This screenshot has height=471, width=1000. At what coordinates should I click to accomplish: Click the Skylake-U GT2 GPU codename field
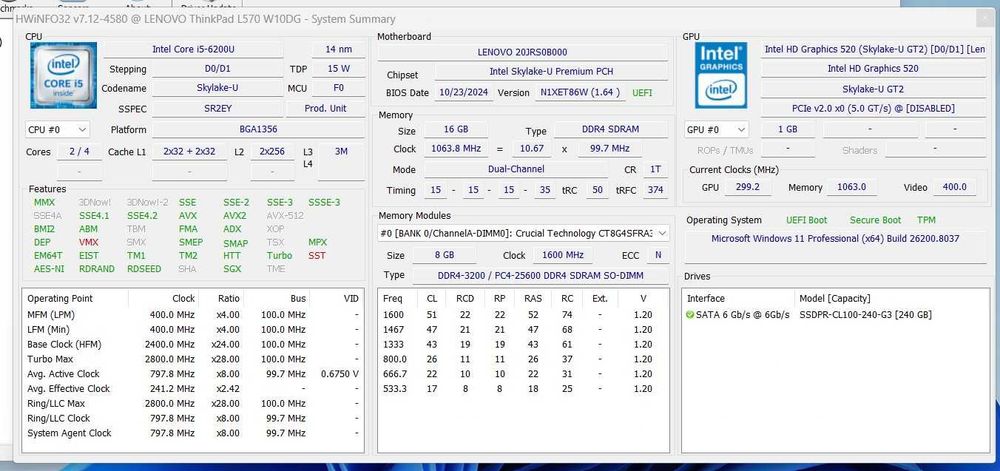(x=873, y=89)
